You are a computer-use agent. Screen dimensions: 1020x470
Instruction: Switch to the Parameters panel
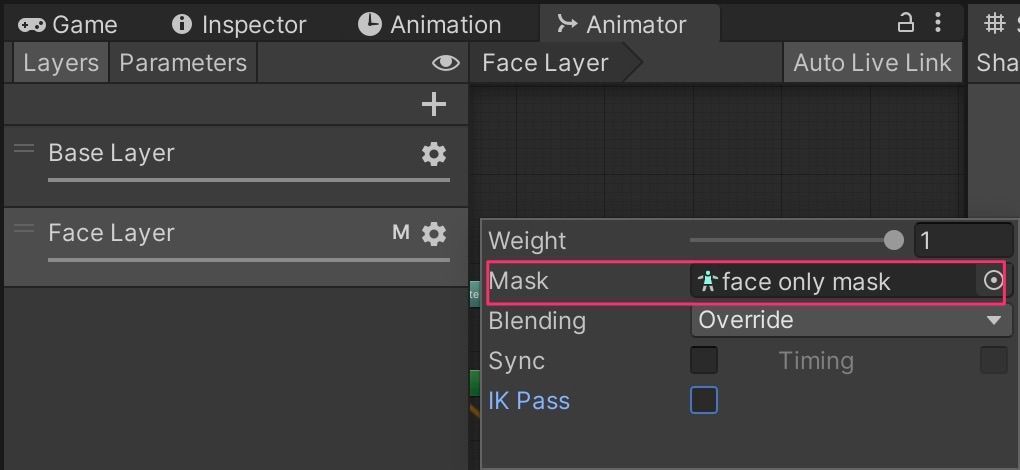183,62
